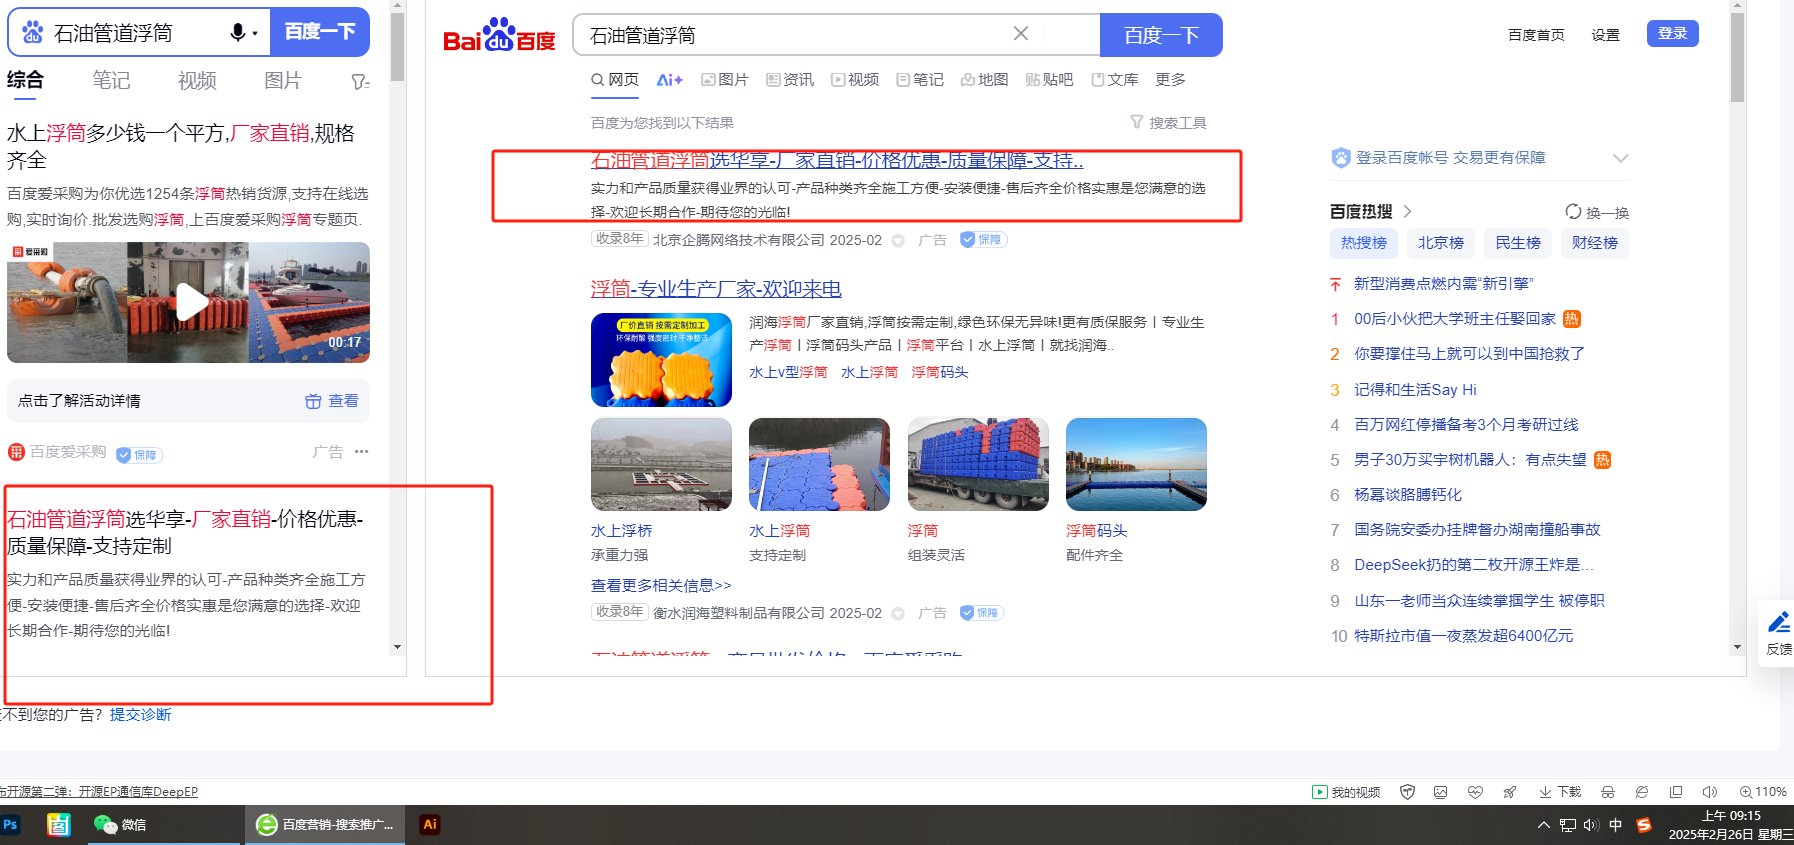Click the heartbeat health-check icon in status bar
The image size is (1794, 845).
1475,792
